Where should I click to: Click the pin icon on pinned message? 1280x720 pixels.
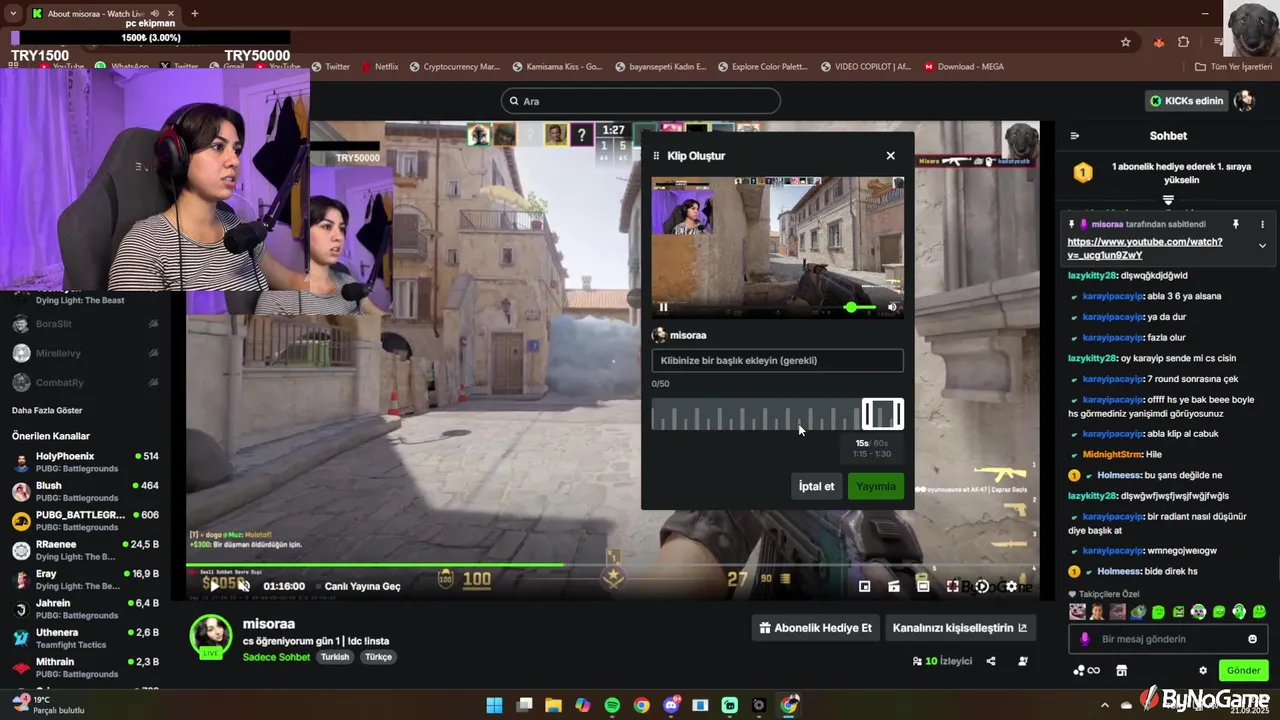pyautogui.click(x=1236, y=225)
